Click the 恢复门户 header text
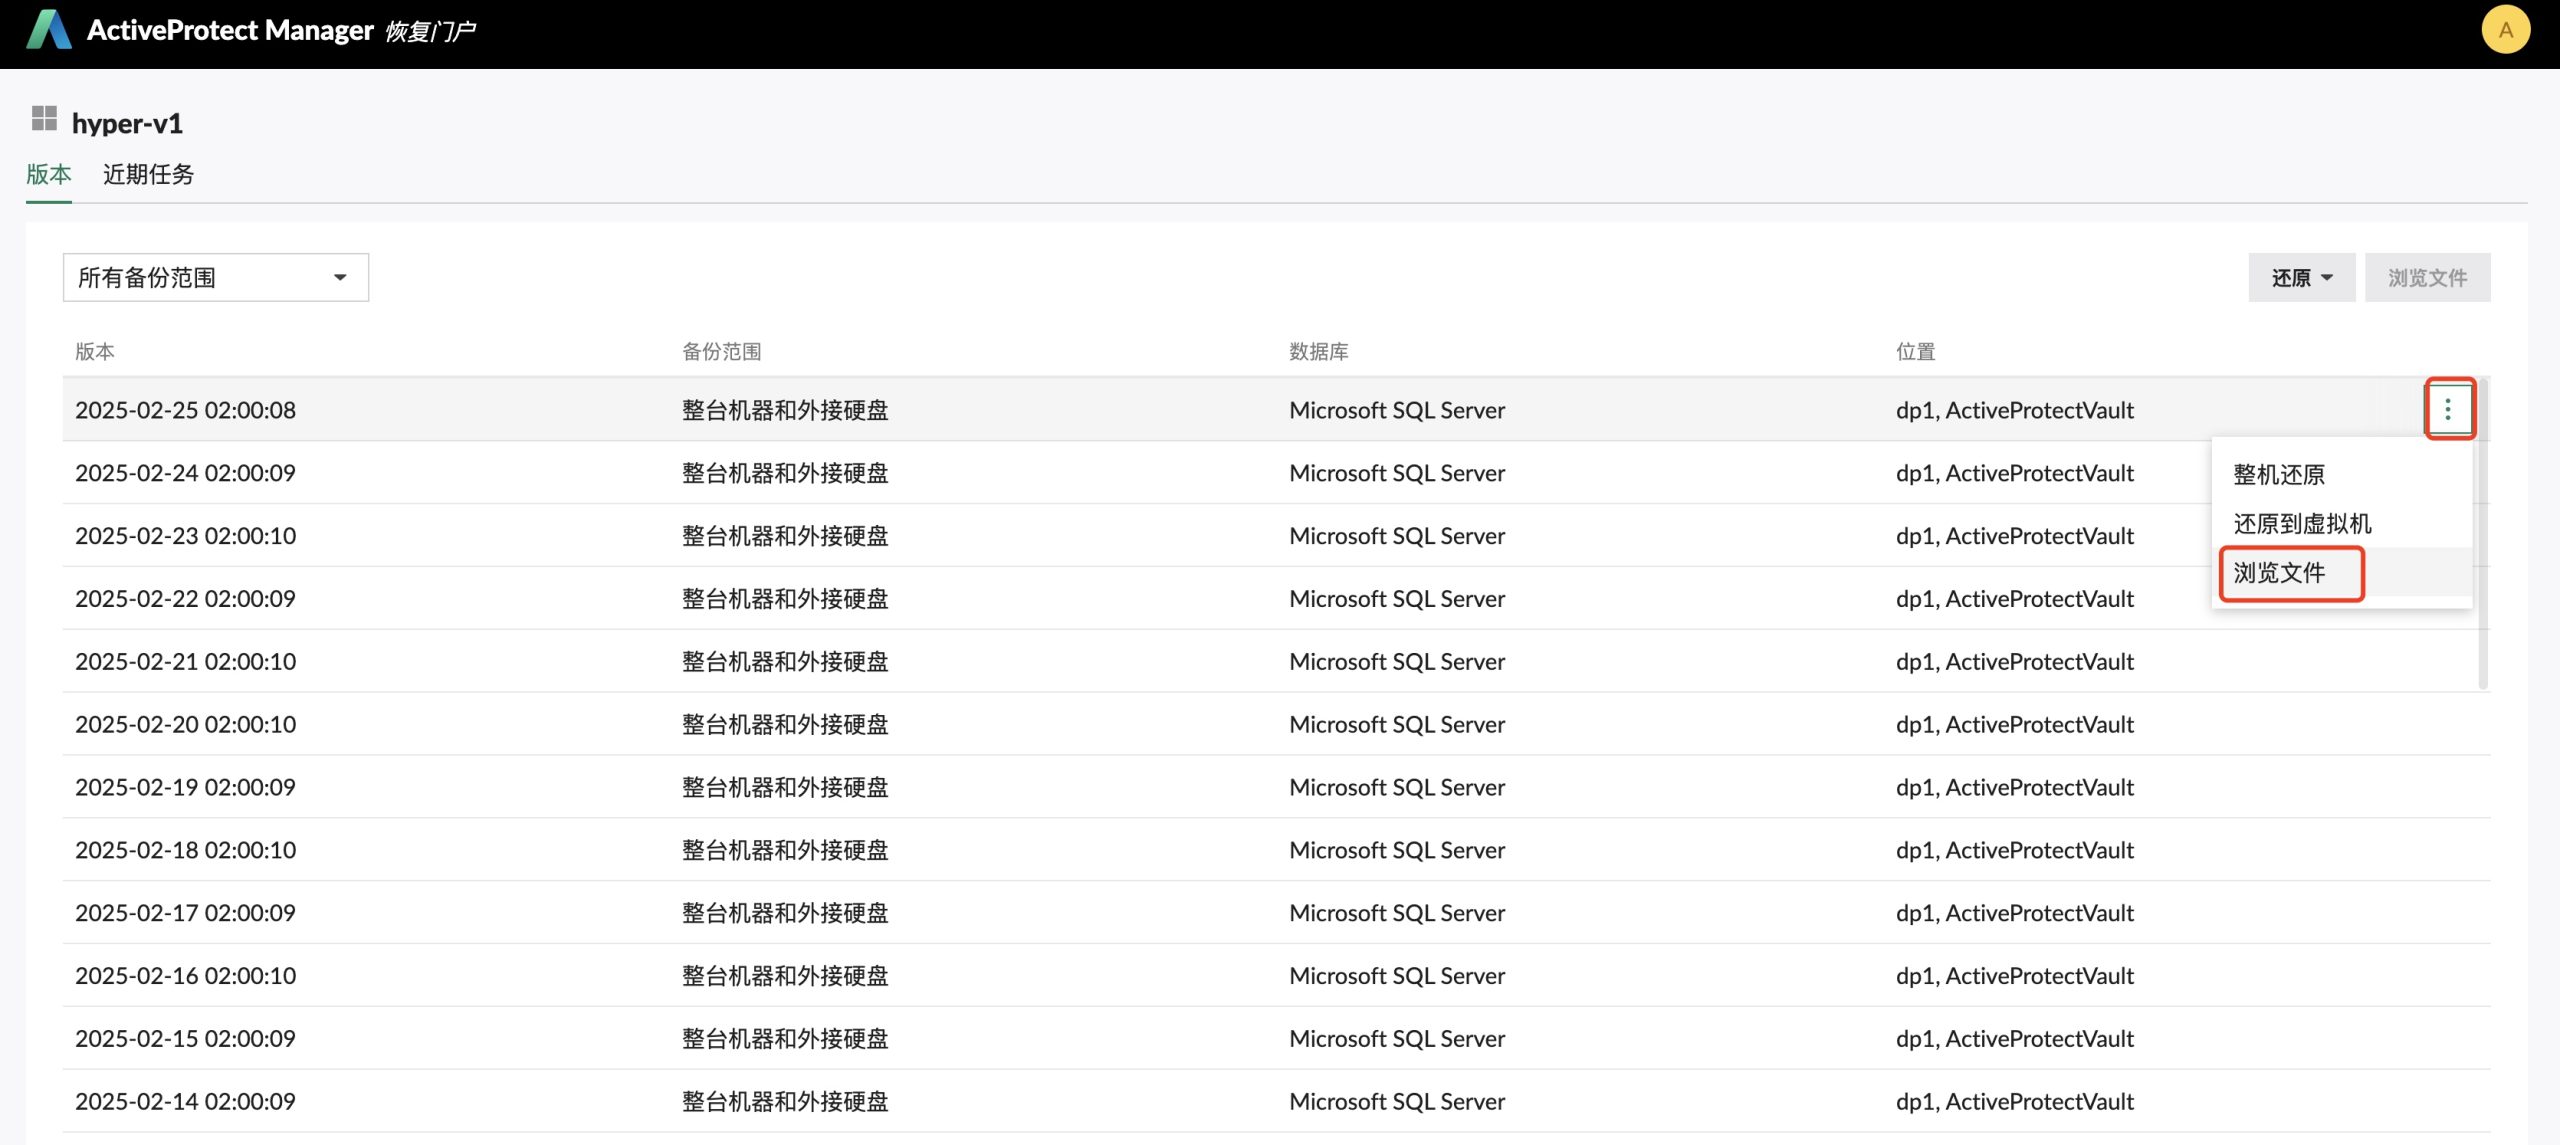 pos(430,31)
